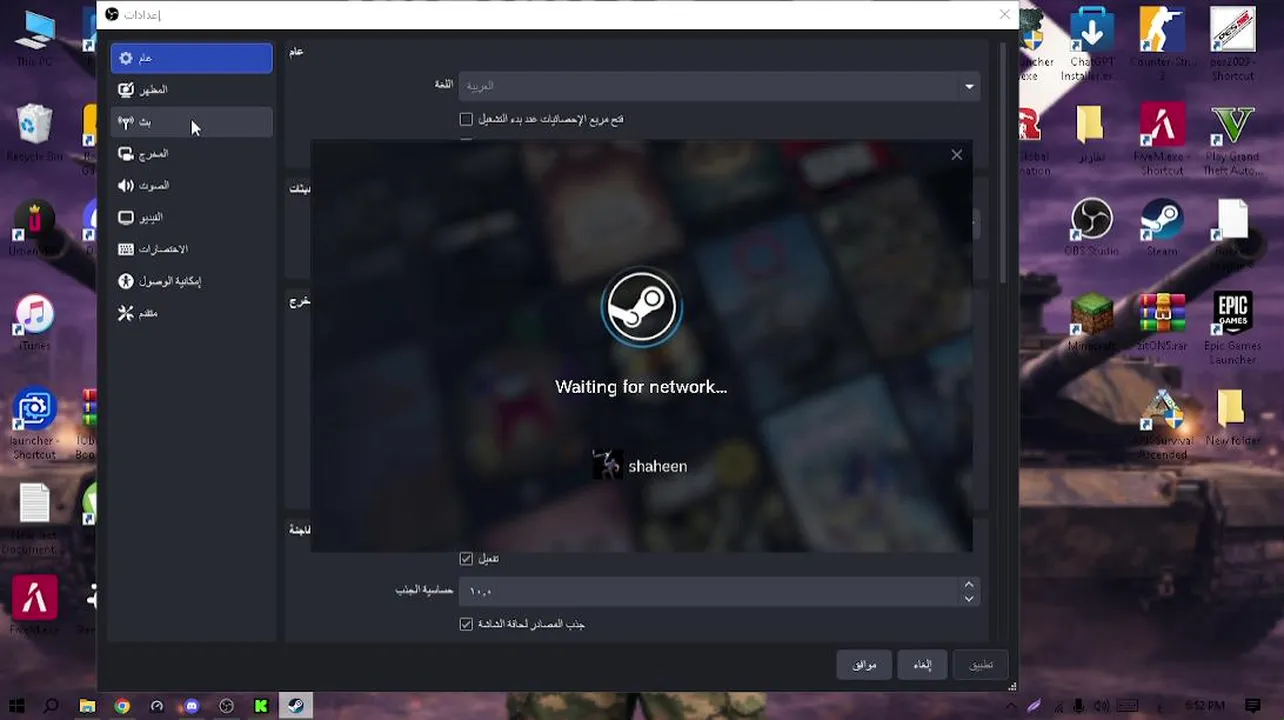Toggle open stats dialog on startup checkbox
Image resolution: width=1284 pixels, height=720 pixels.
point(466,119)
